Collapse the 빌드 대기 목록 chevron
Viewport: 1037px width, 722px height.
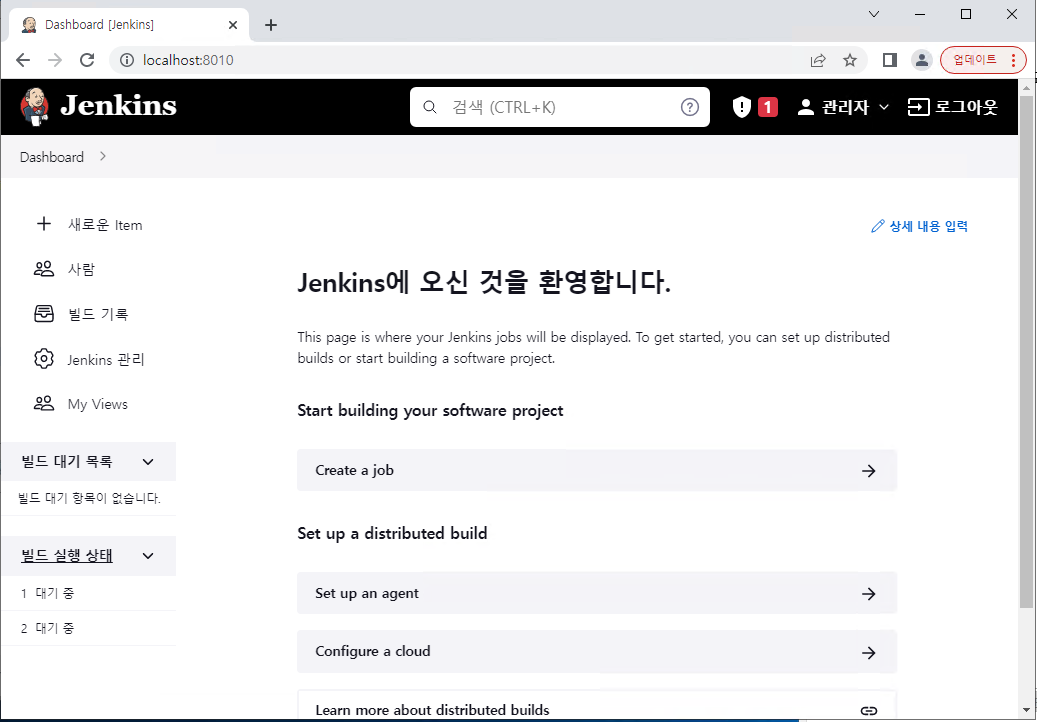148,461
